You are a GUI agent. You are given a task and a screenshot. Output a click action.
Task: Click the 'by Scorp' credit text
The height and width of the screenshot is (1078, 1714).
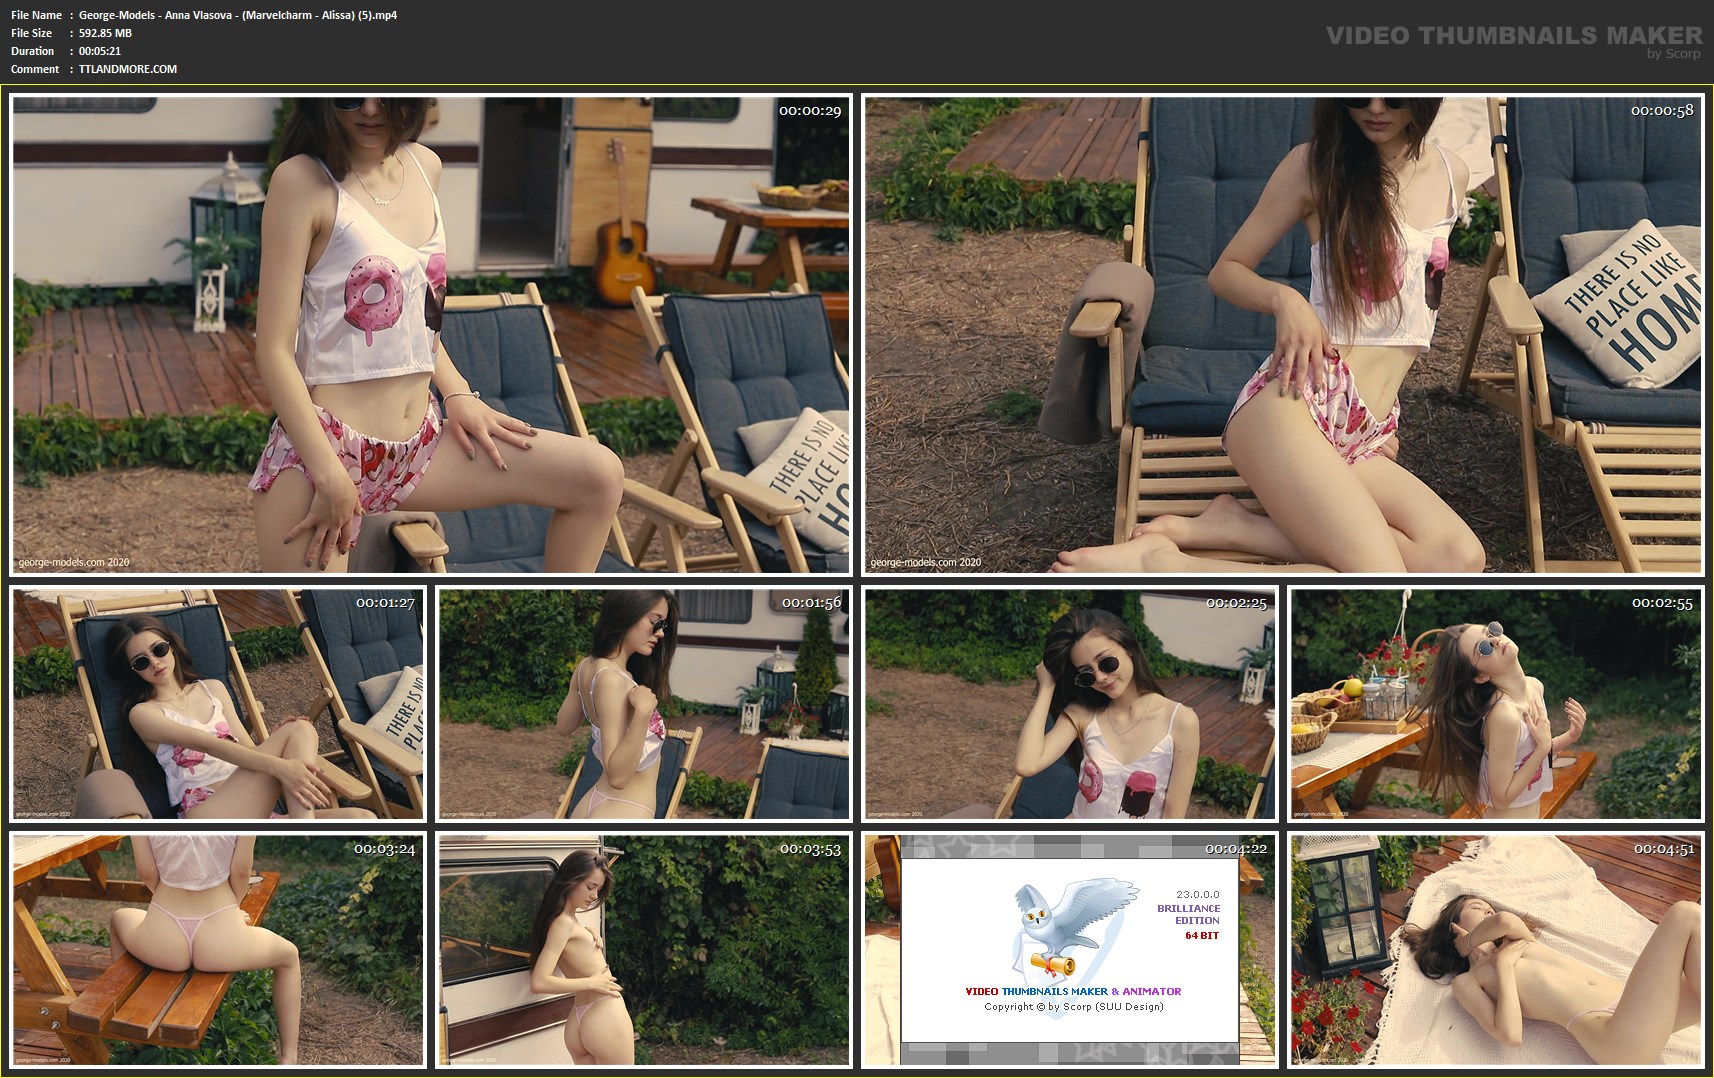click(1673, 54)
